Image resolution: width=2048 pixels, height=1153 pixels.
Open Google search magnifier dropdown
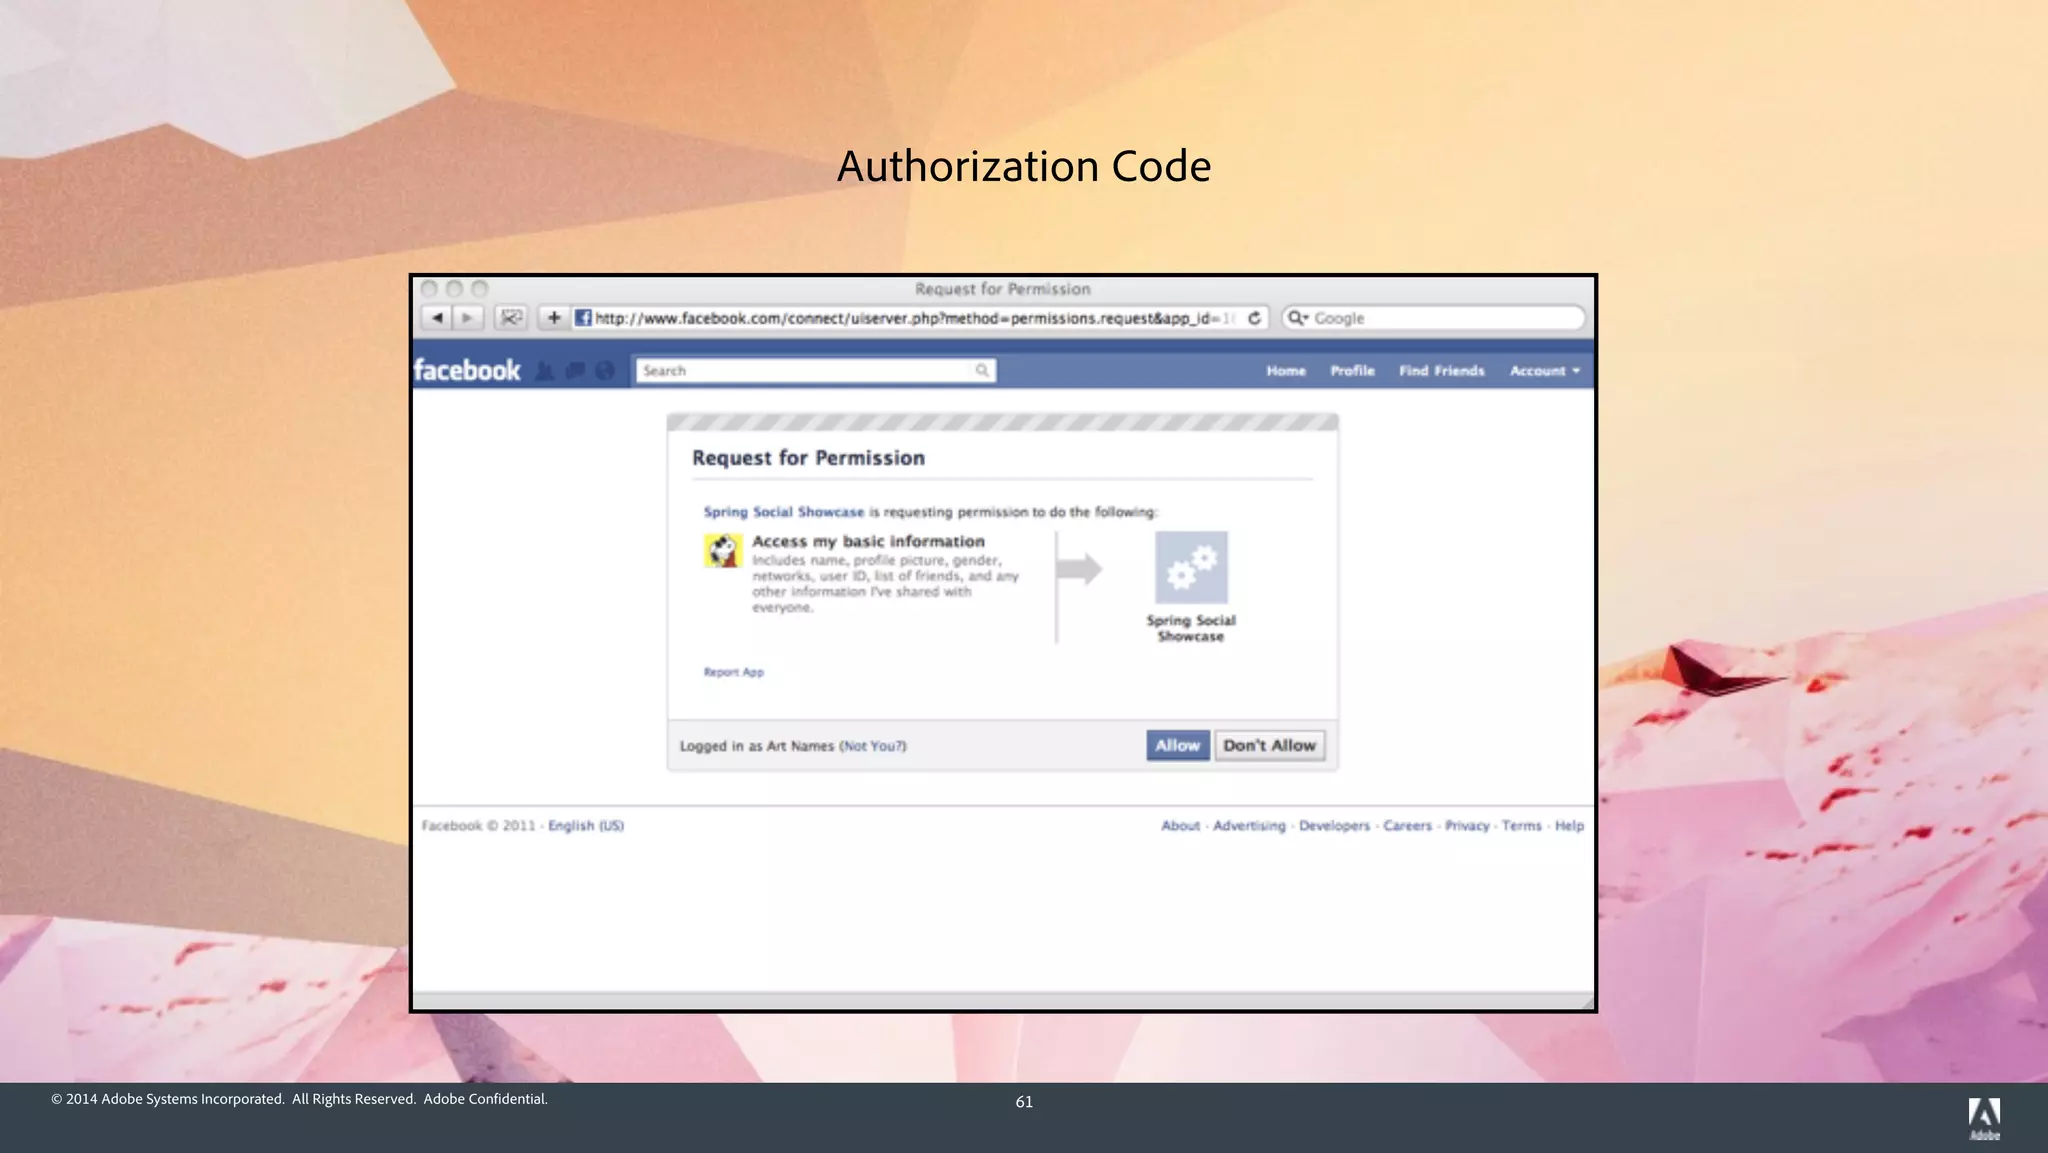pyautogui.click(x=1298, y=318)
